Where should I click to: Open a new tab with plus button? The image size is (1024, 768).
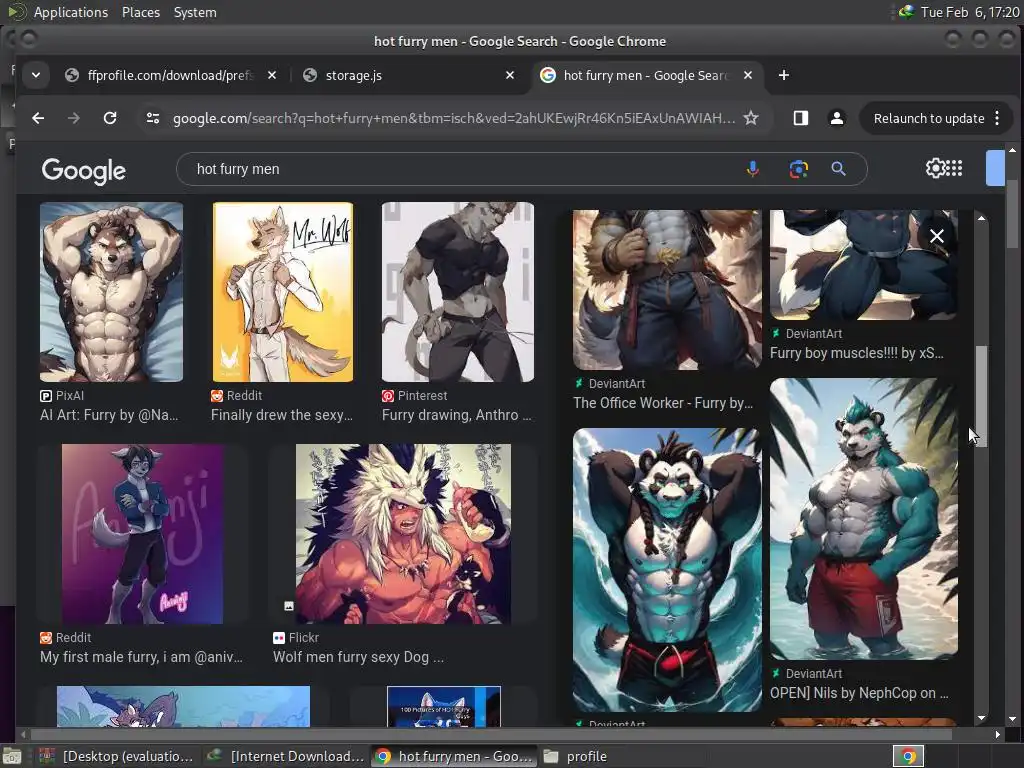(784, 75)
